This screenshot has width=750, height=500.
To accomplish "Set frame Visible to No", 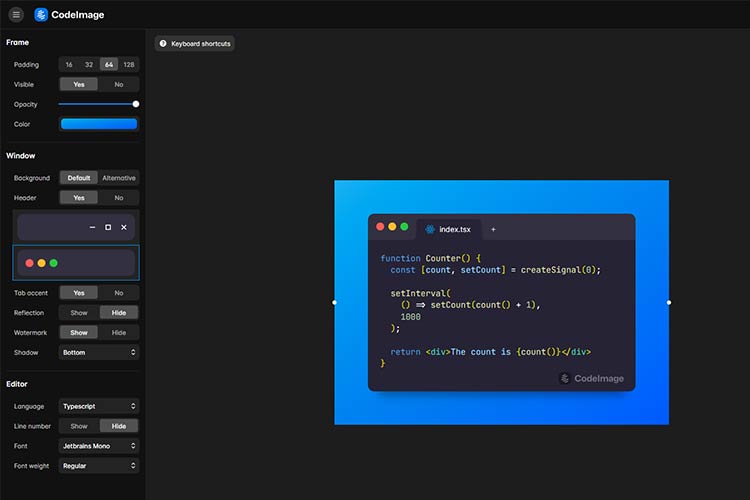I will [119, 85].
